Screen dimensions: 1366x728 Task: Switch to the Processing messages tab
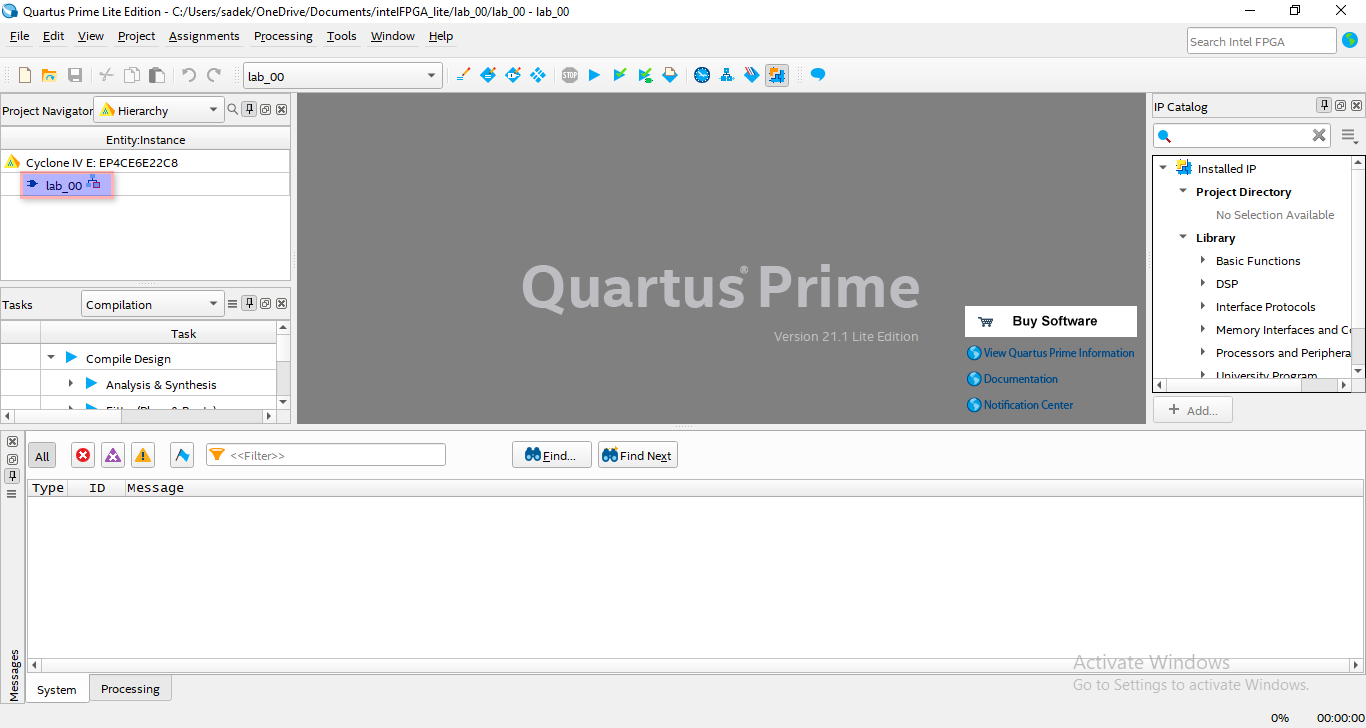pyautogui.click(x=130, y=689)
